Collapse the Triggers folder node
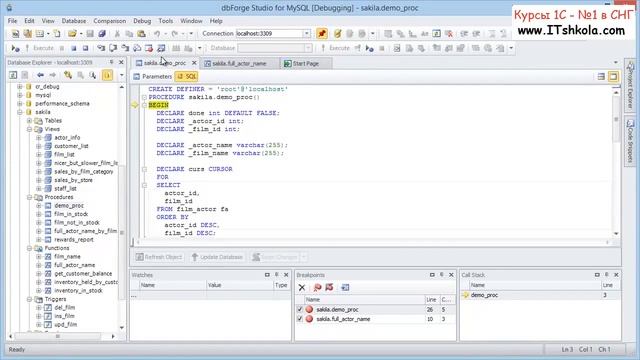This screenshot has width=640, height=360. click(29, 299)
